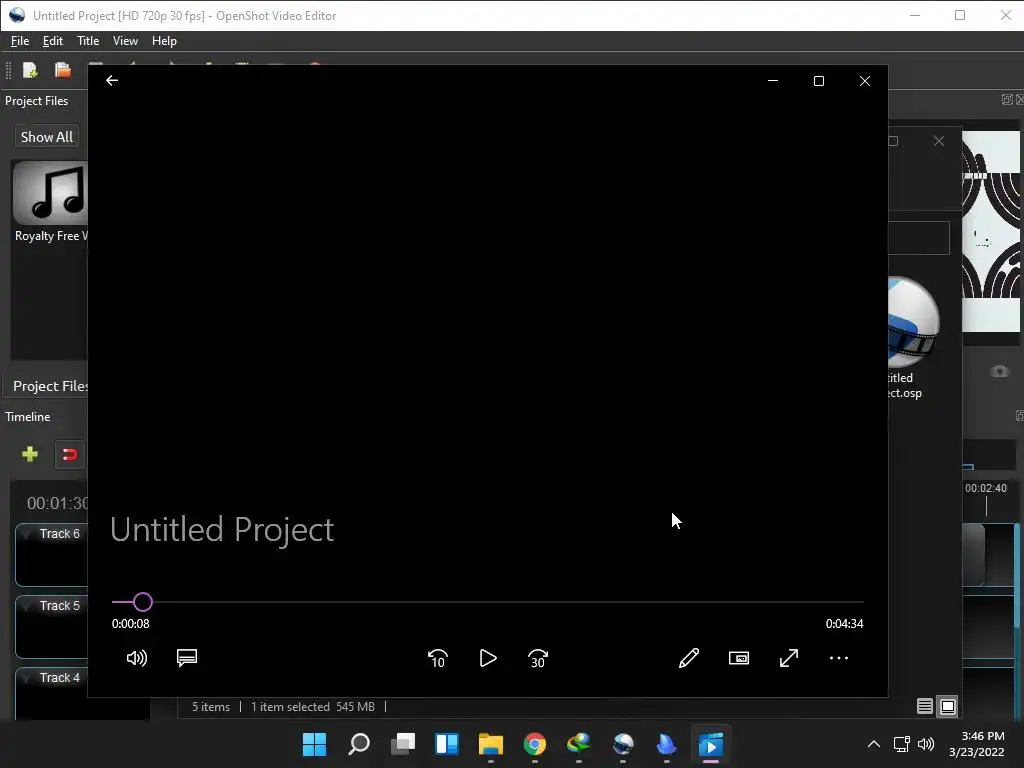Switch player to mini view

[x=739, y=658]
